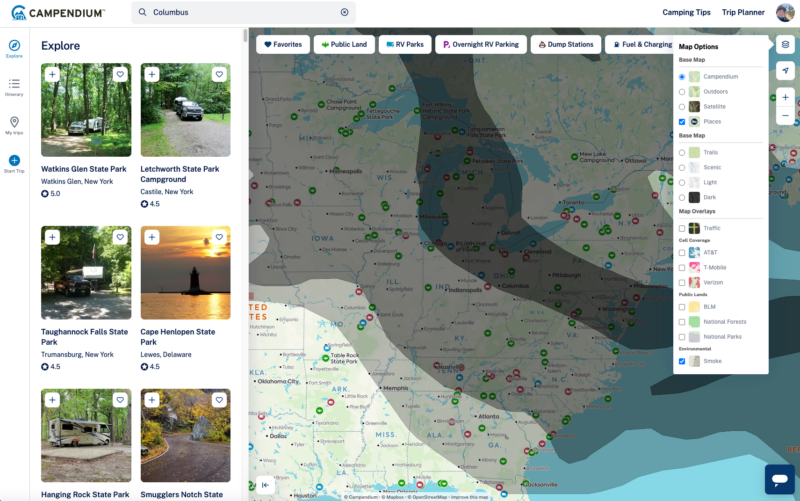Add Letchworth State Park Campground to trip

(x=152, y=74)
